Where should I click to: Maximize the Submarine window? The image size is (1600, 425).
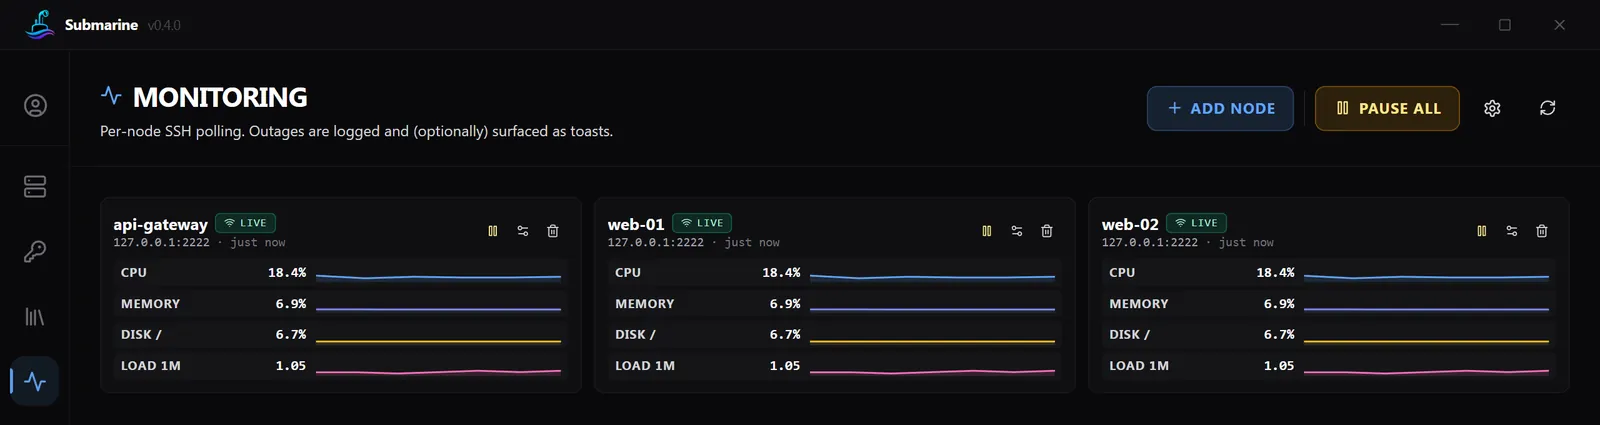(1505, 25)
